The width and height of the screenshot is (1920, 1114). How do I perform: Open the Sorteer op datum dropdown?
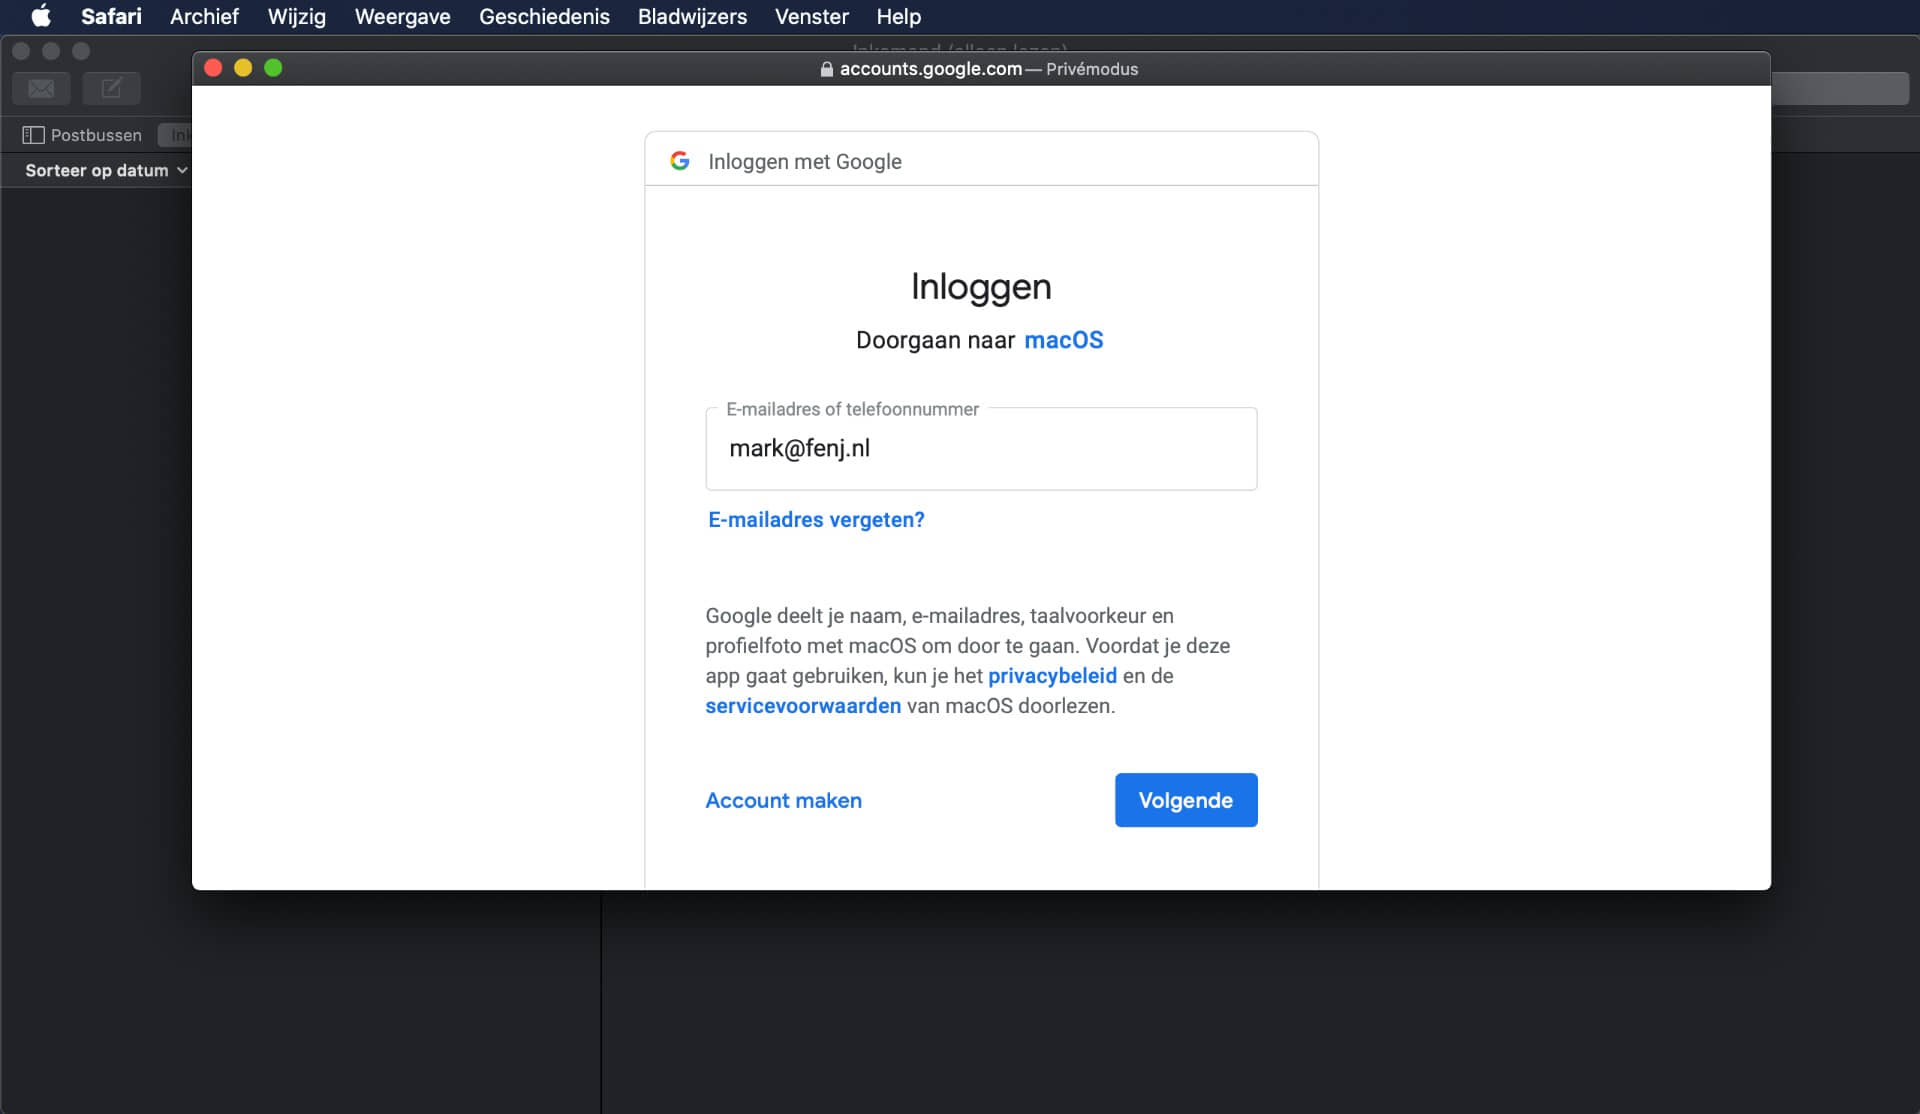pyautogui.click(x=106, y=171)
